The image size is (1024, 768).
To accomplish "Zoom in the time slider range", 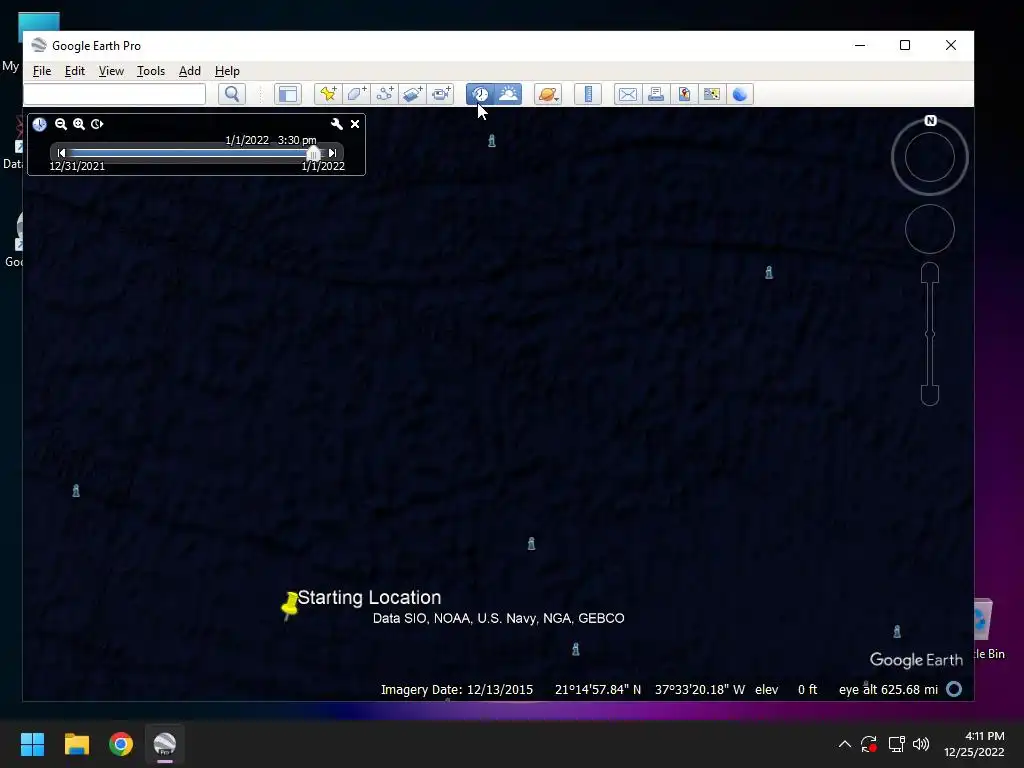I will coord(79,124).
